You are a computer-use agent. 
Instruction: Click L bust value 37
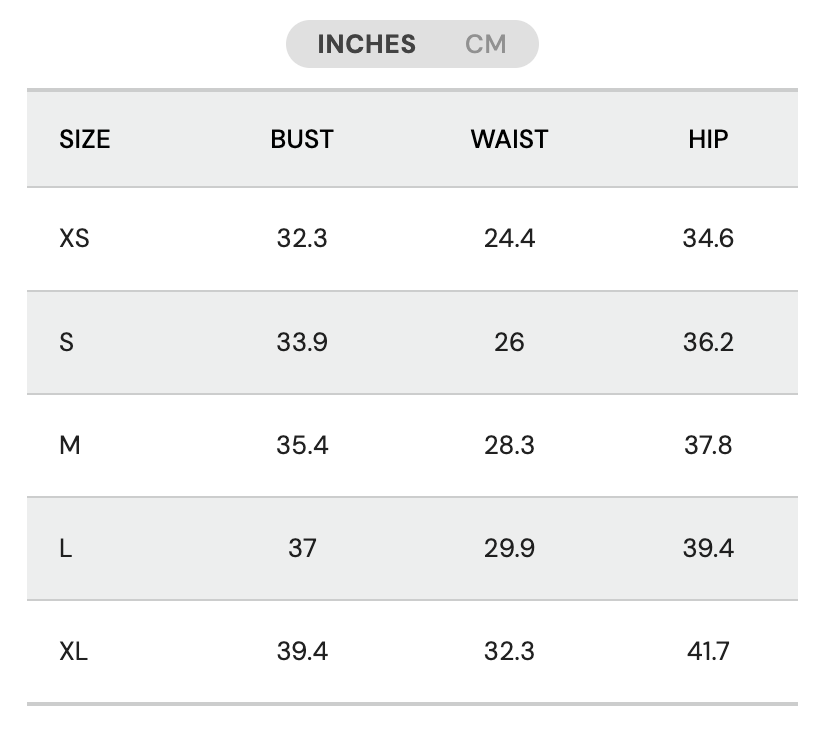(x=302, y=548)
